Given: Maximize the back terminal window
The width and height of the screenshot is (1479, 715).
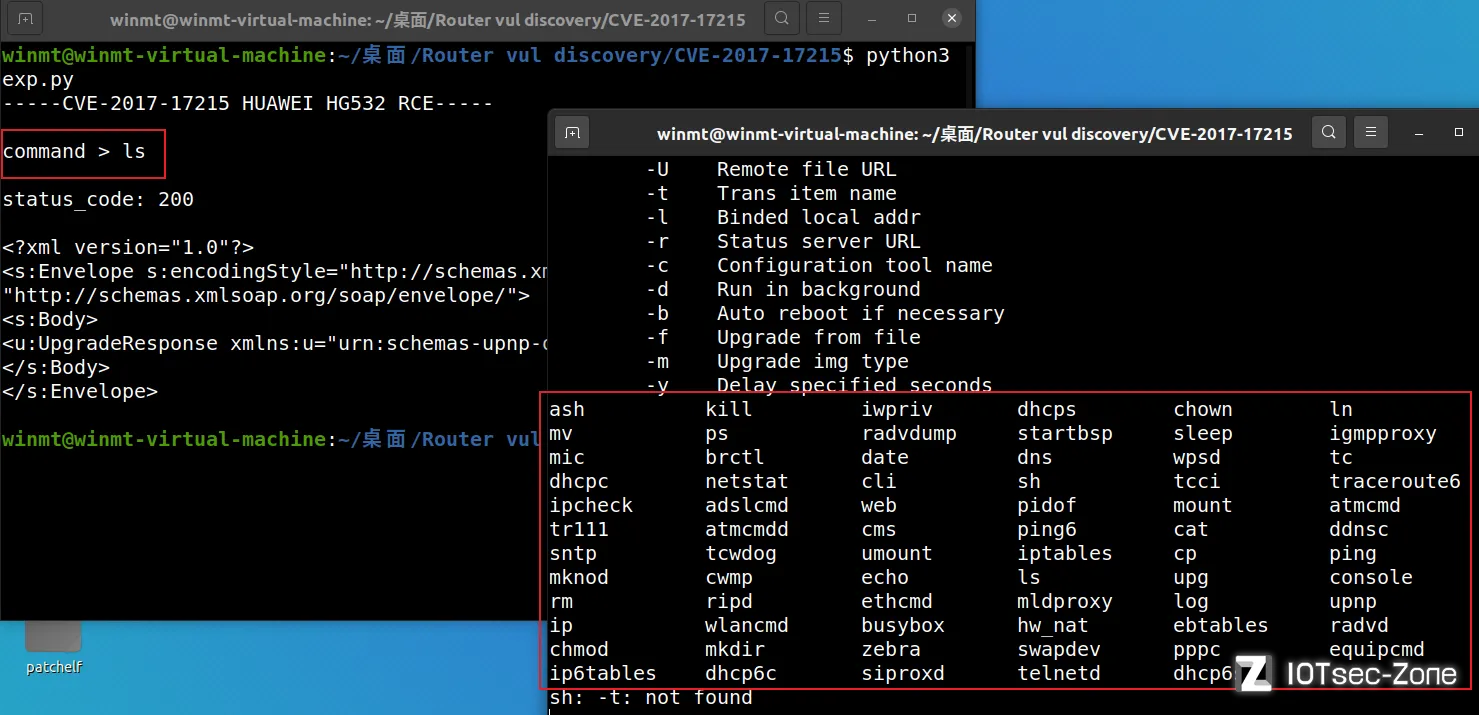Looking at the screenshot, I should click(911, 19).
